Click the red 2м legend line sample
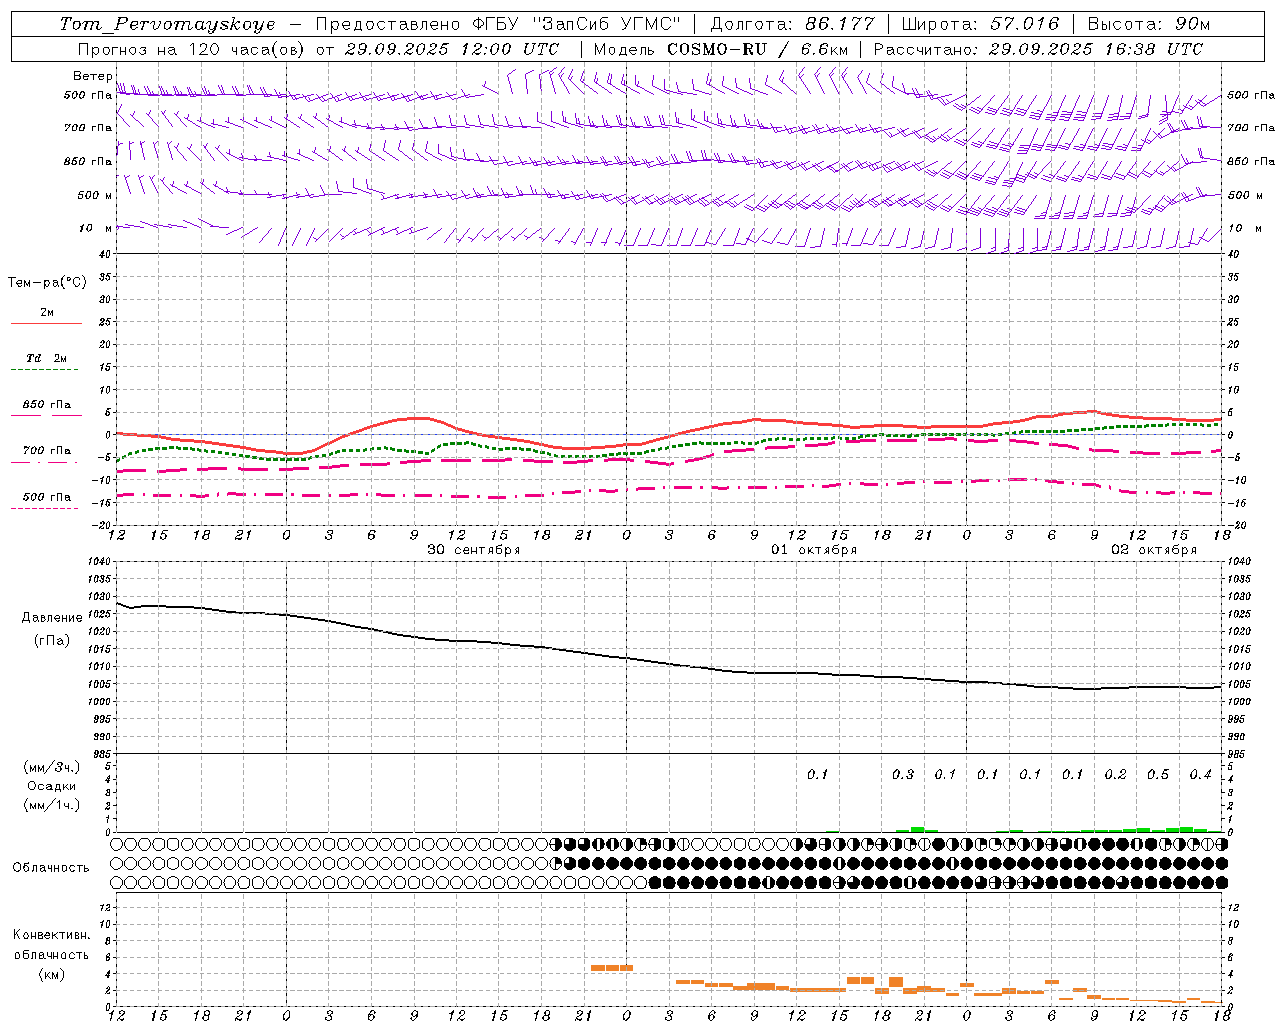The image size is (1280, 1024). [47, 323]
